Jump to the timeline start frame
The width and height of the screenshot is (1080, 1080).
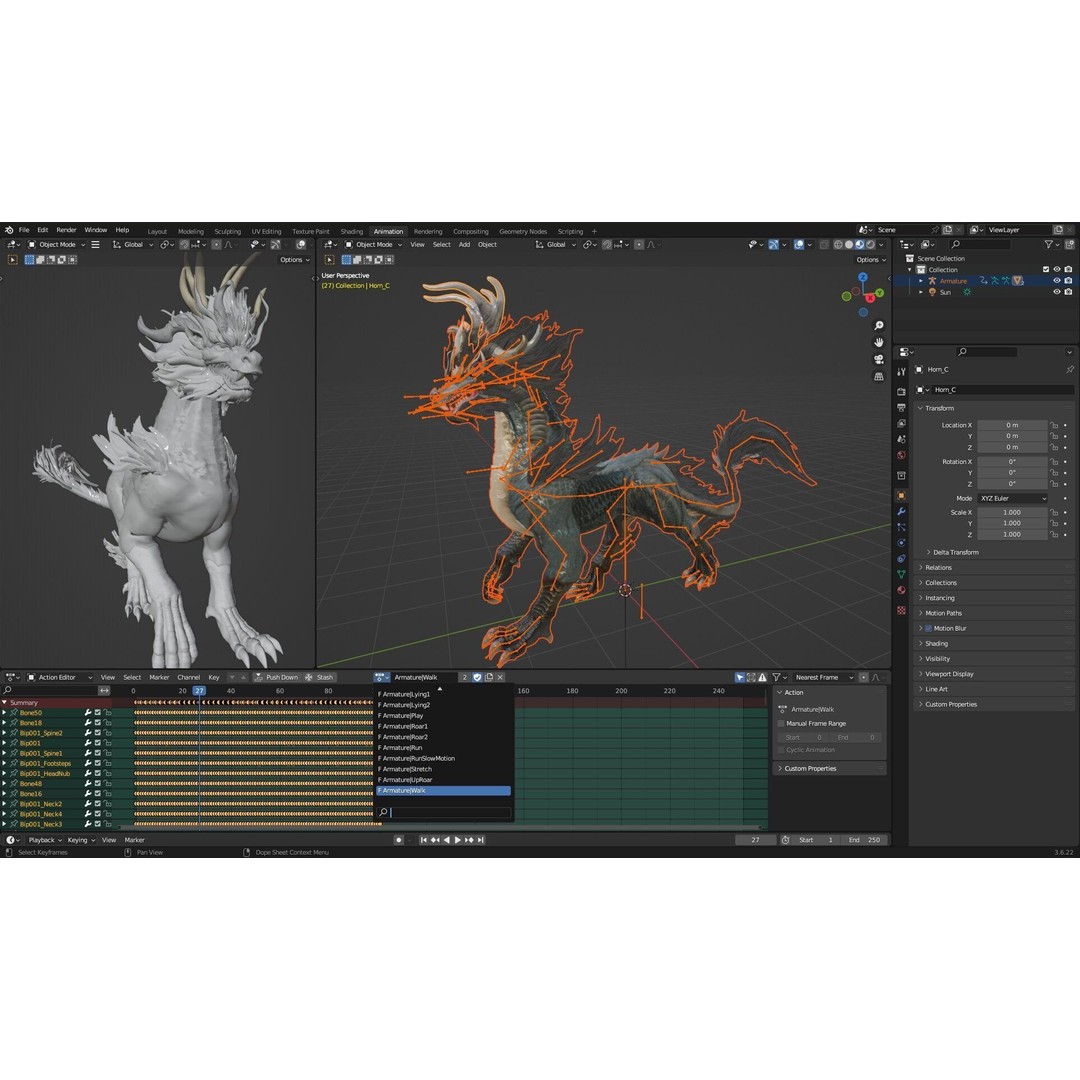tap(424, 840)
